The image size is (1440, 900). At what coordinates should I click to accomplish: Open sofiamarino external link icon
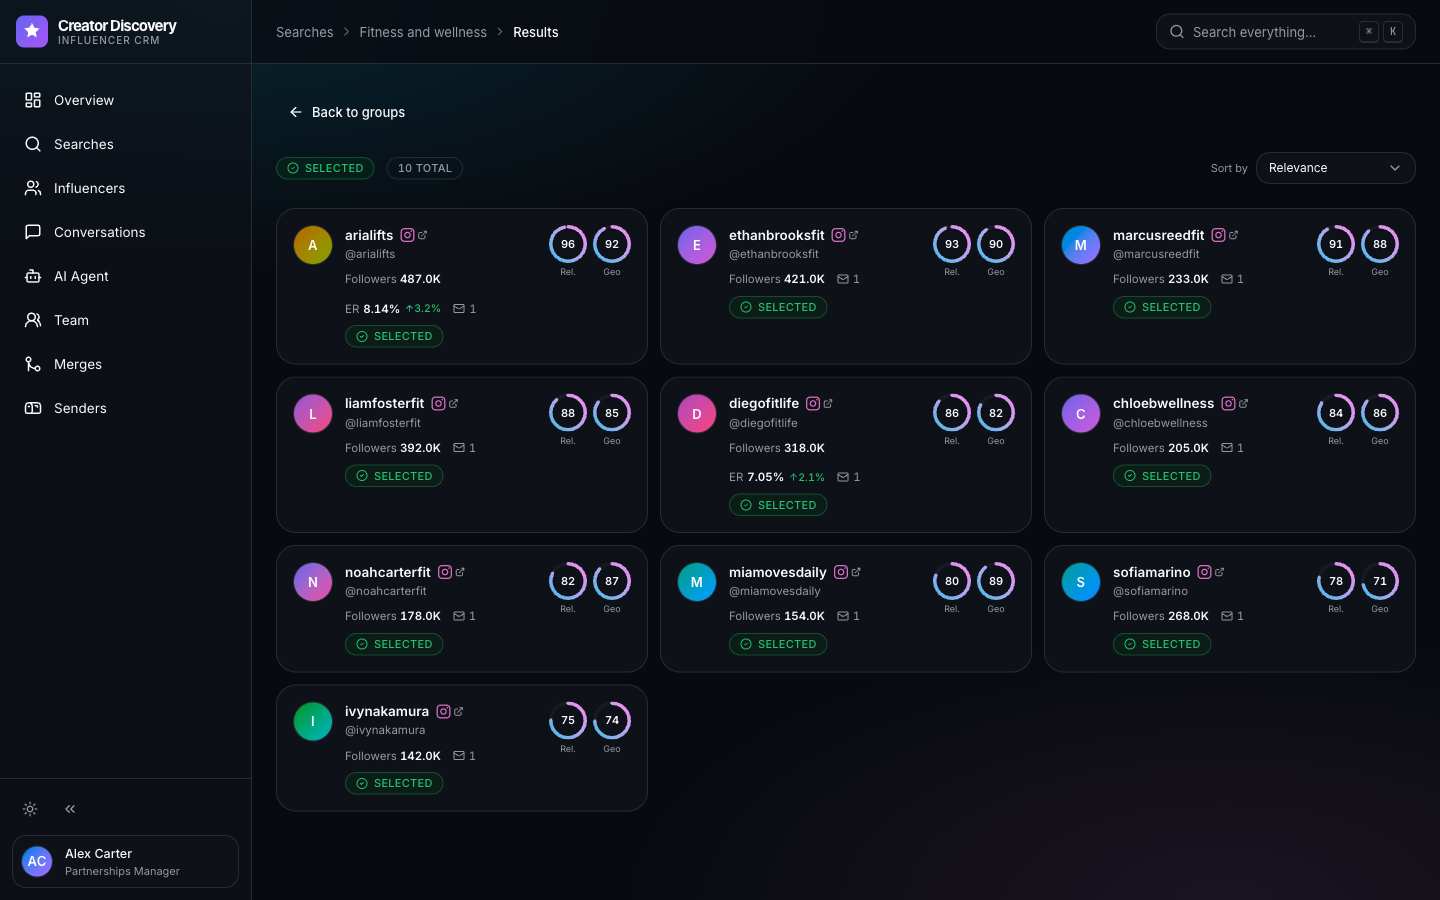(1220, 572)
